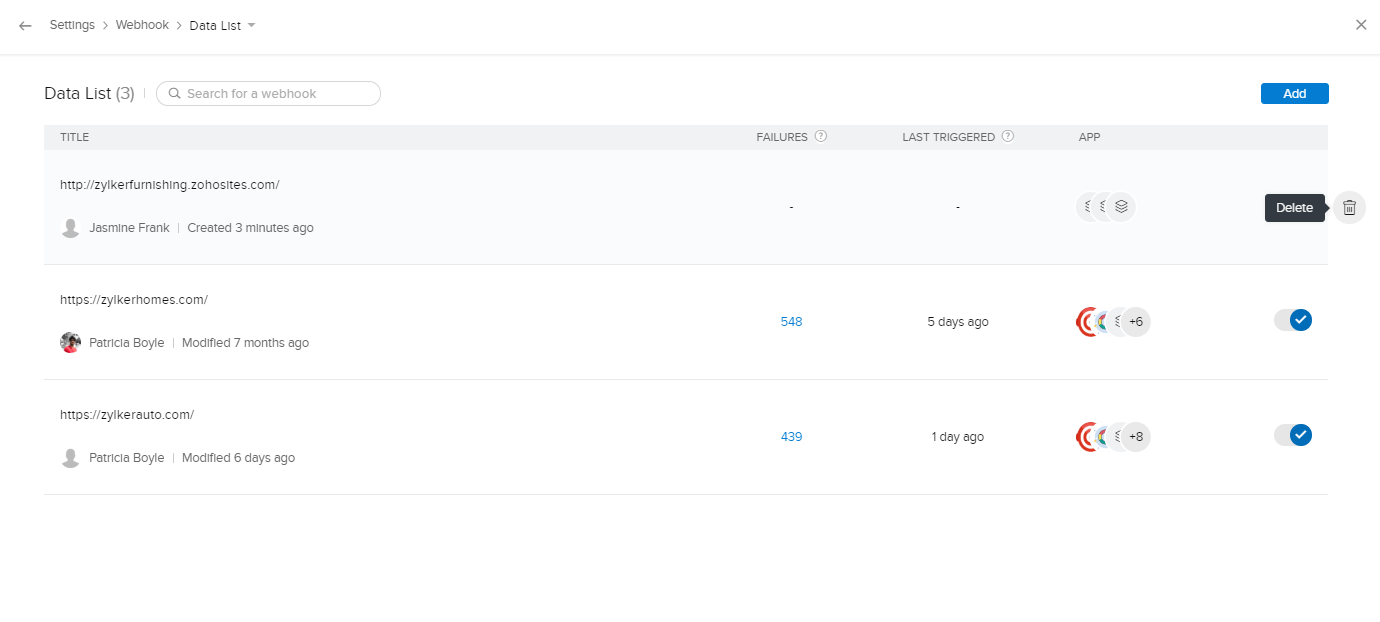Go to Settings in breadcrumb
This screenshot has height=622, width=1380.
pos(72,25)
